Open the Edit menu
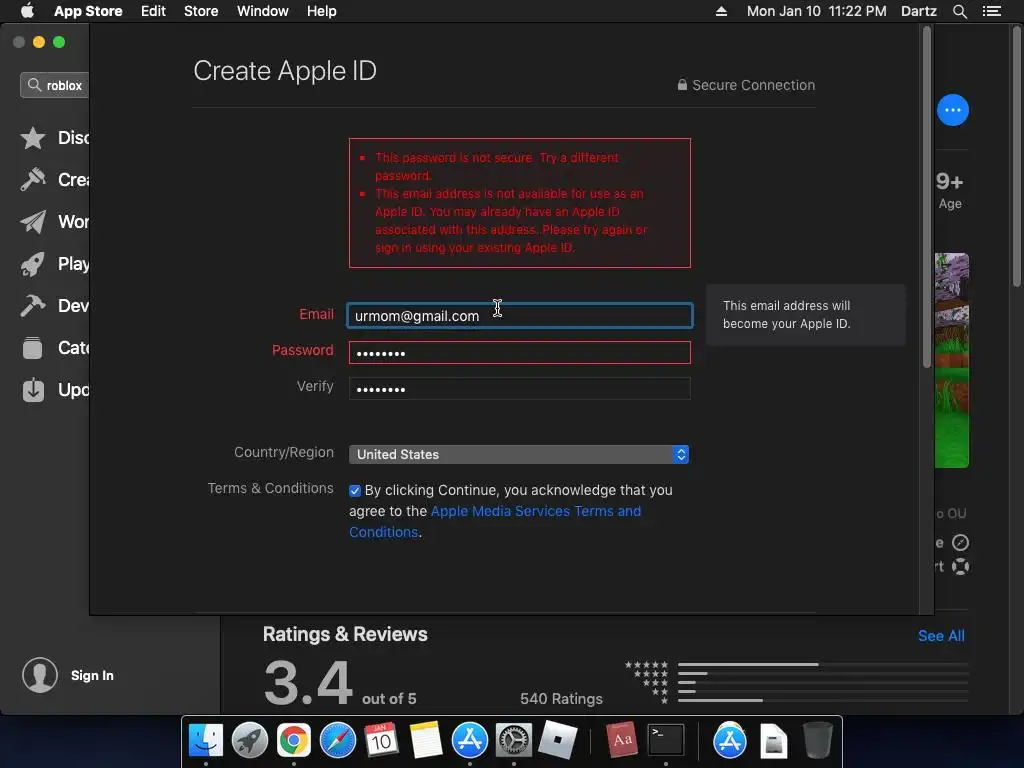This screenshot has width=1024, height=768. 153,11
